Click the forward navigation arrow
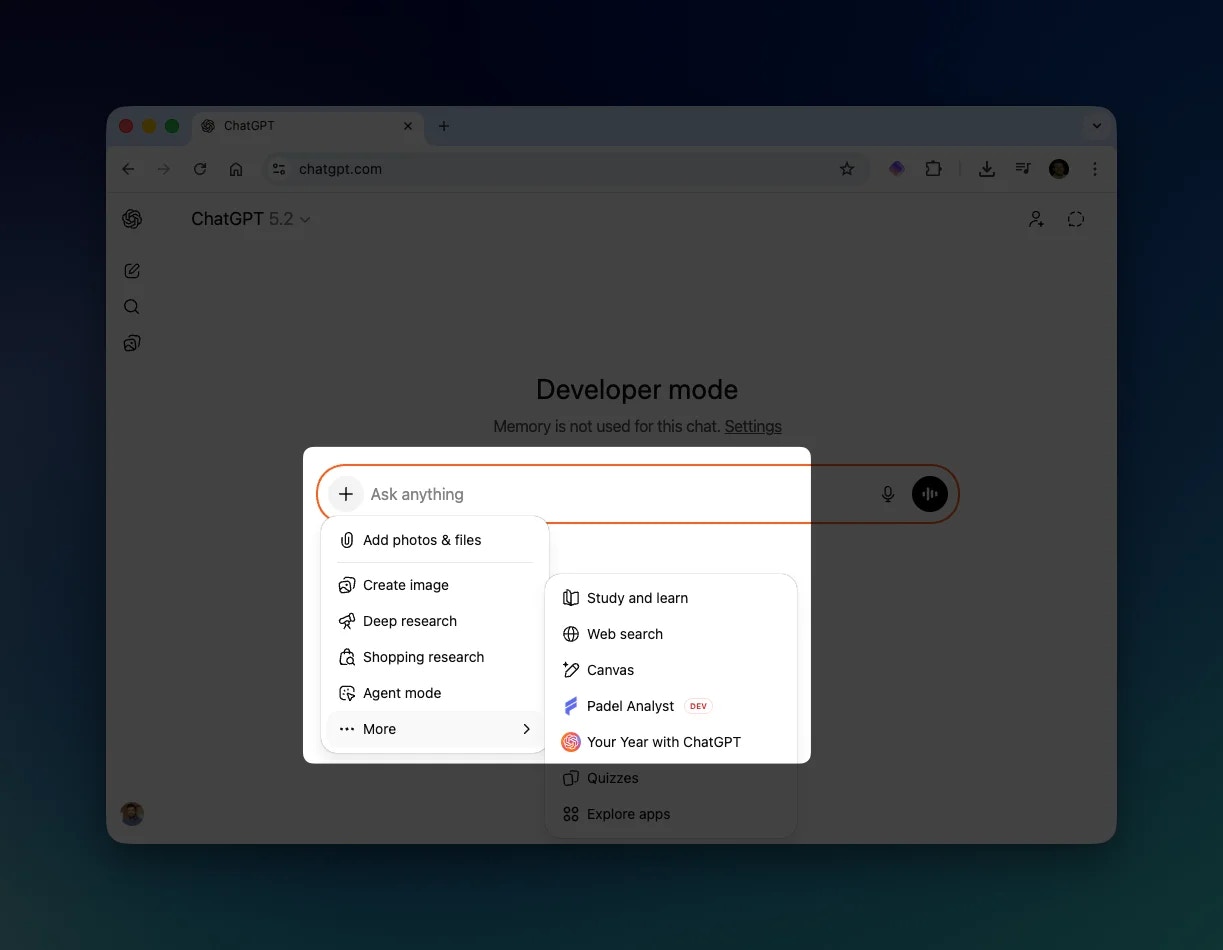 tap(164, 169)
